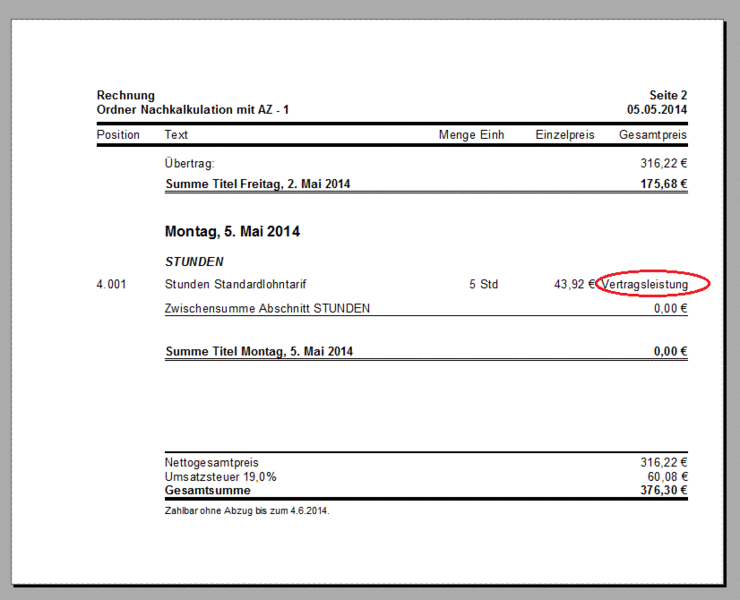
Task: Click 'Summe Titel Montag, 5. Mai 2014'
Action: point(259,352)
